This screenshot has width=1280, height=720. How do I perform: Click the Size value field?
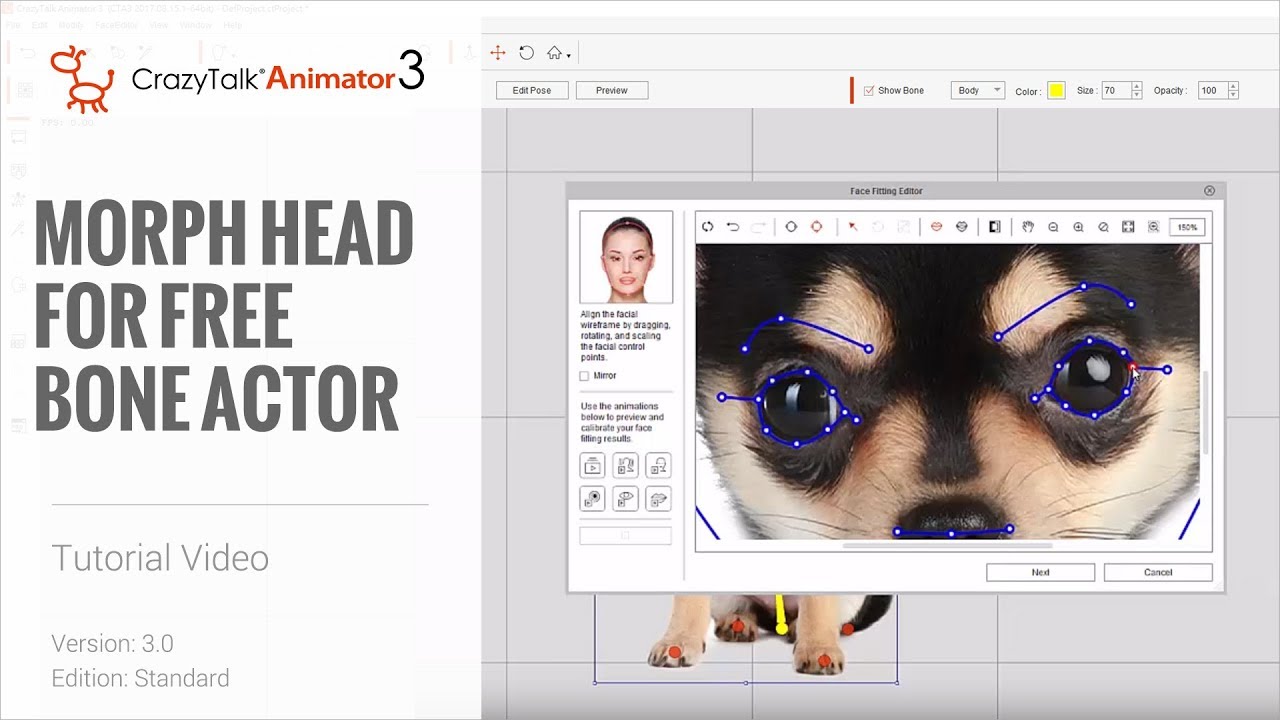(x=1115, y=90)
